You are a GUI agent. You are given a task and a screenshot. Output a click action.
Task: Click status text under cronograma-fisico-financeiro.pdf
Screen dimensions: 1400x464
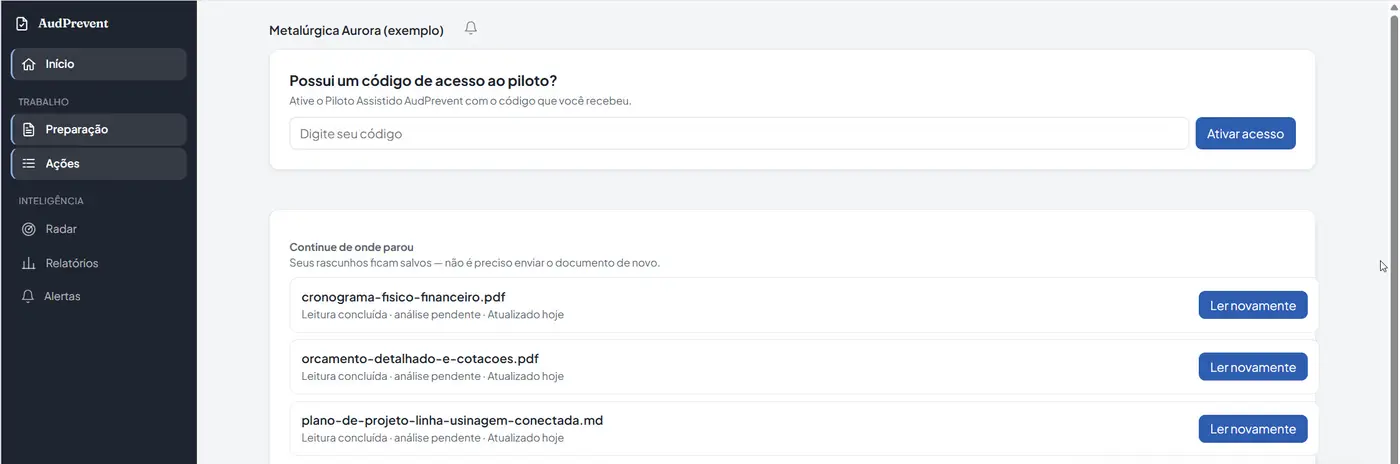(x=433, y=315)
